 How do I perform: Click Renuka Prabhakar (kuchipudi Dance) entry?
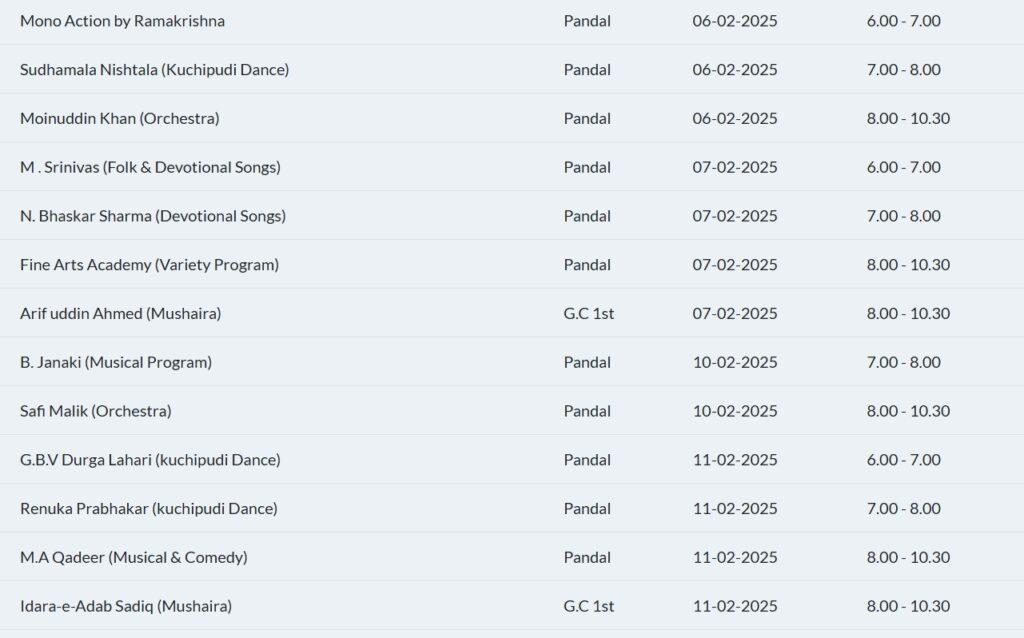[148, 509]
